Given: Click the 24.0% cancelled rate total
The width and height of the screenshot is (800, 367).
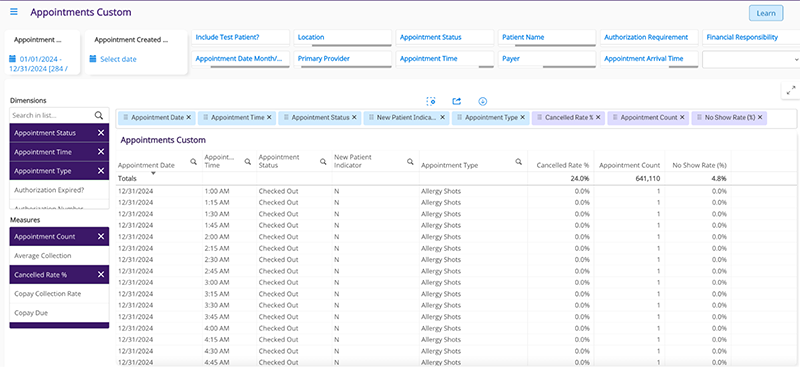Looking at the screenshot, I should click(581, 179).
